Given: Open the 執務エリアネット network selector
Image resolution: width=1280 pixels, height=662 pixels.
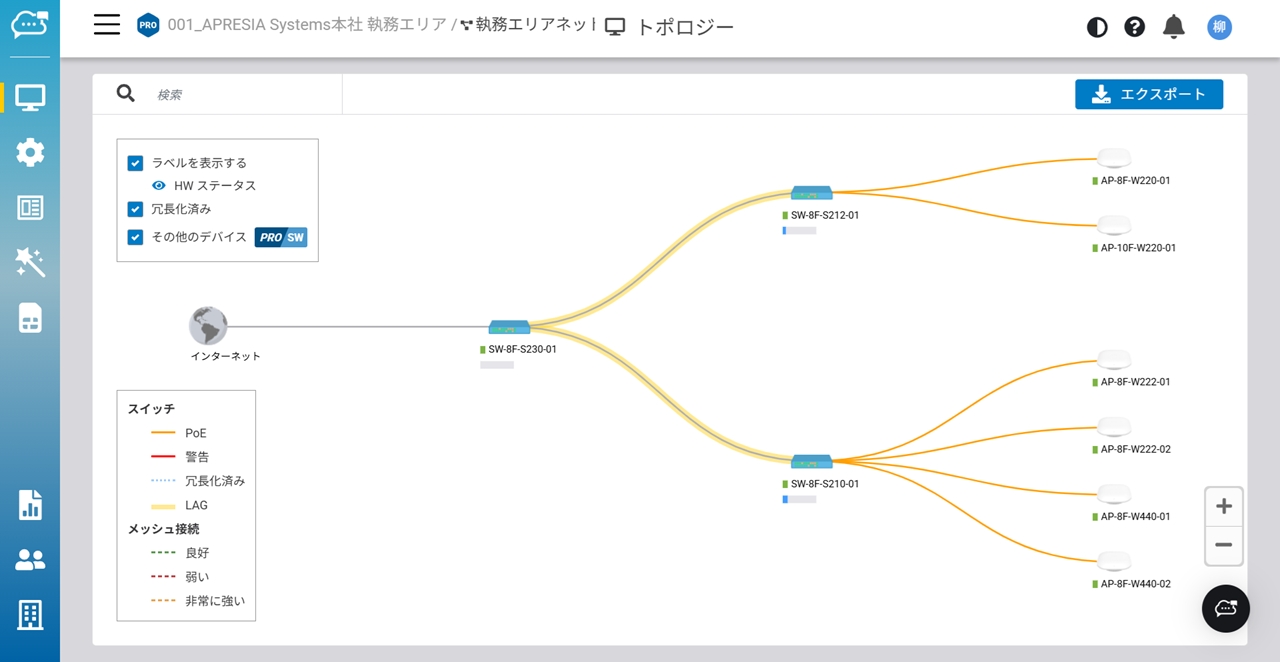Looking at the screenshot, I should pyautogui.click(x=528, y=26).
